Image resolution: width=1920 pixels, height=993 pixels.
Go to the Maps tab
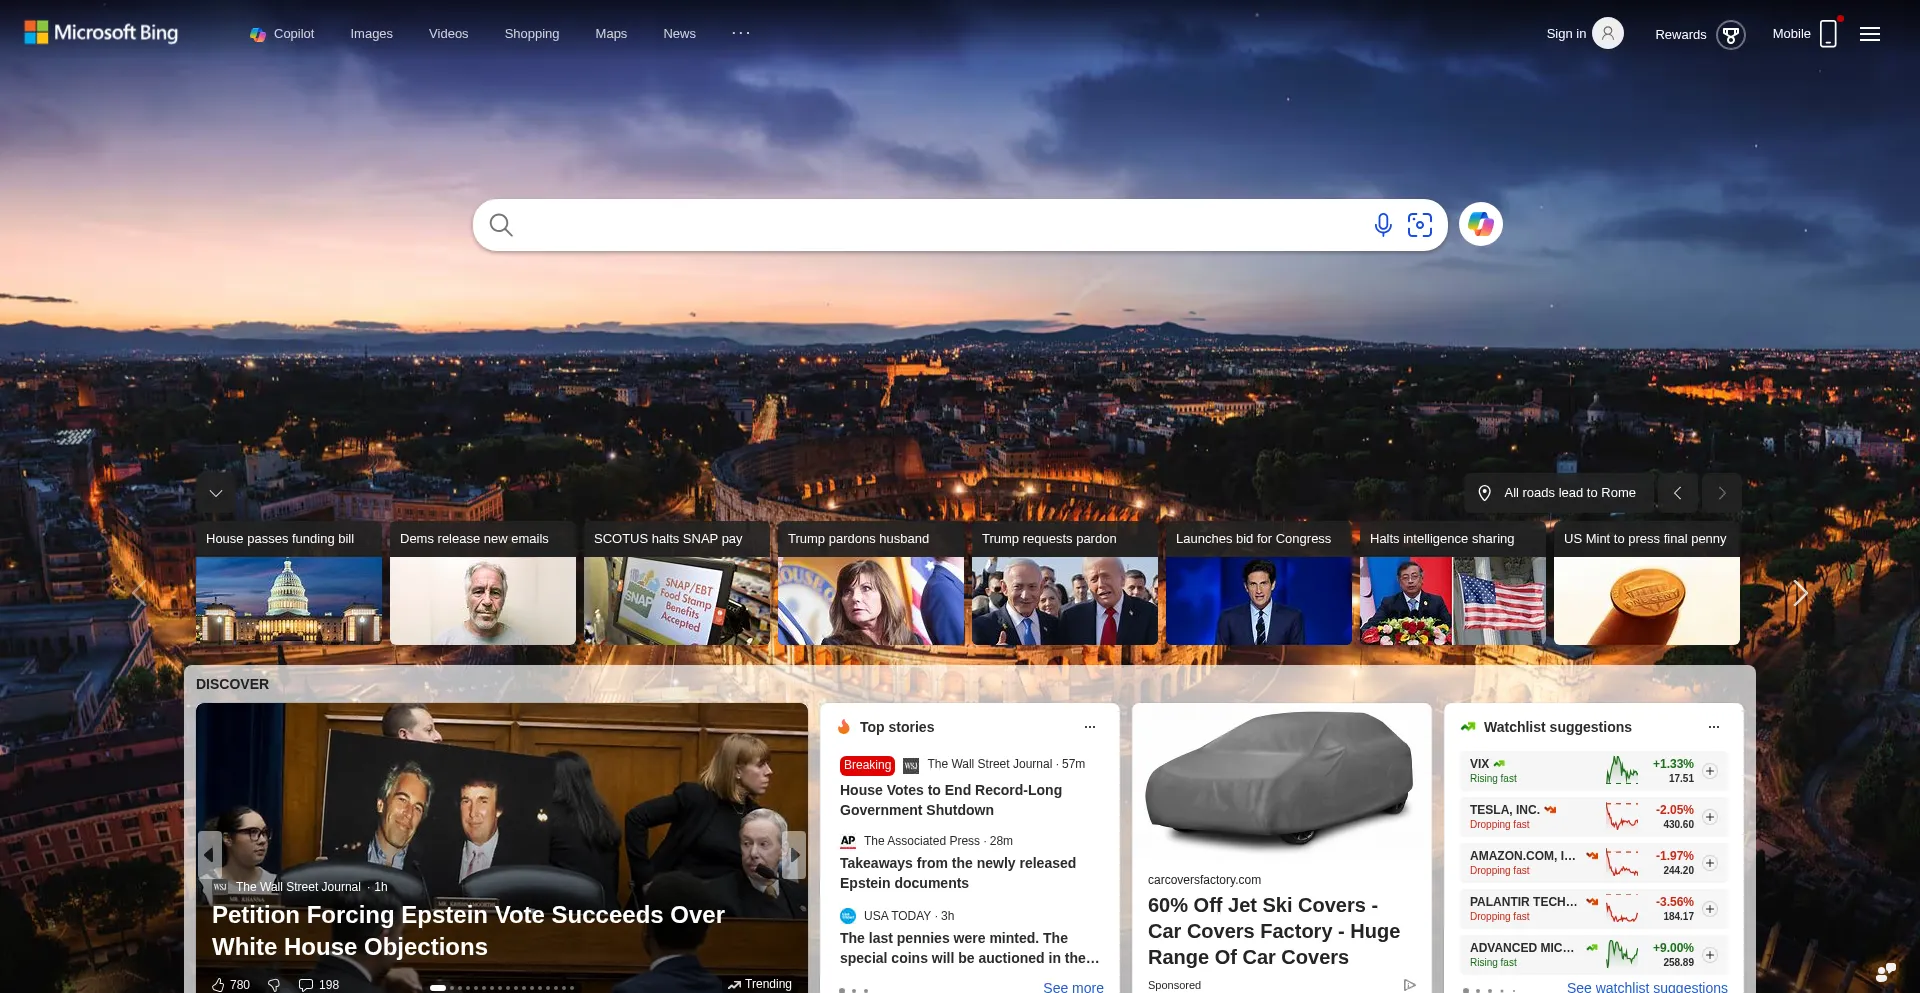tap(611, 34)
